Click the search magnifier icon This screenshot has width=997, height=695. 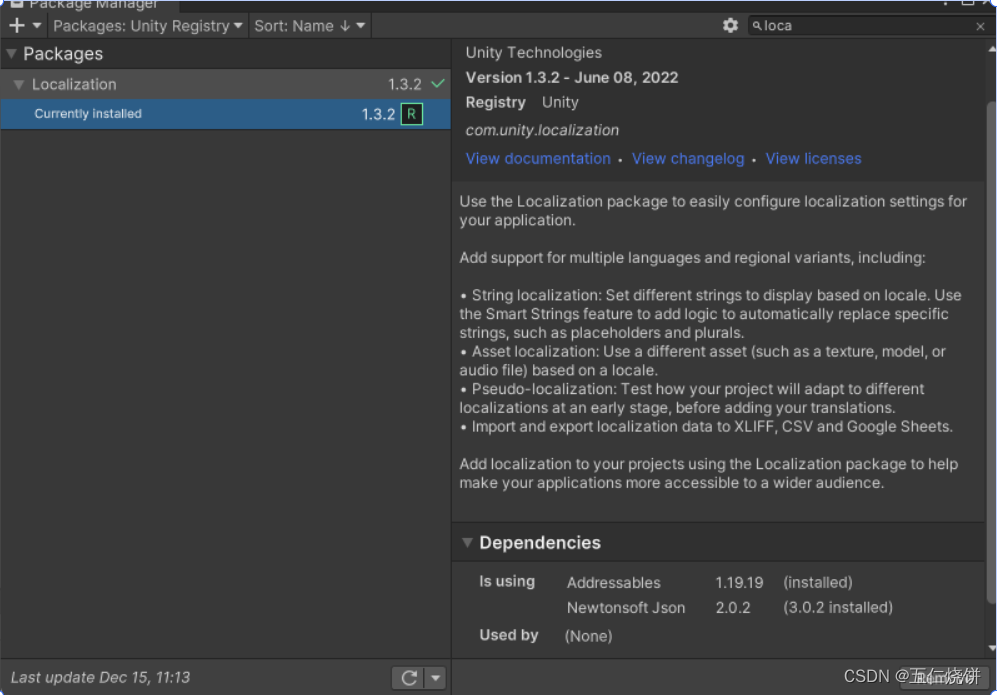(757, 26)
